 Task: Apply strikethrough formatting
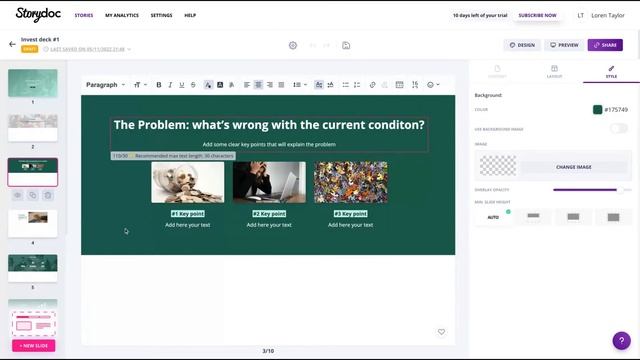[x=193, y=85]
